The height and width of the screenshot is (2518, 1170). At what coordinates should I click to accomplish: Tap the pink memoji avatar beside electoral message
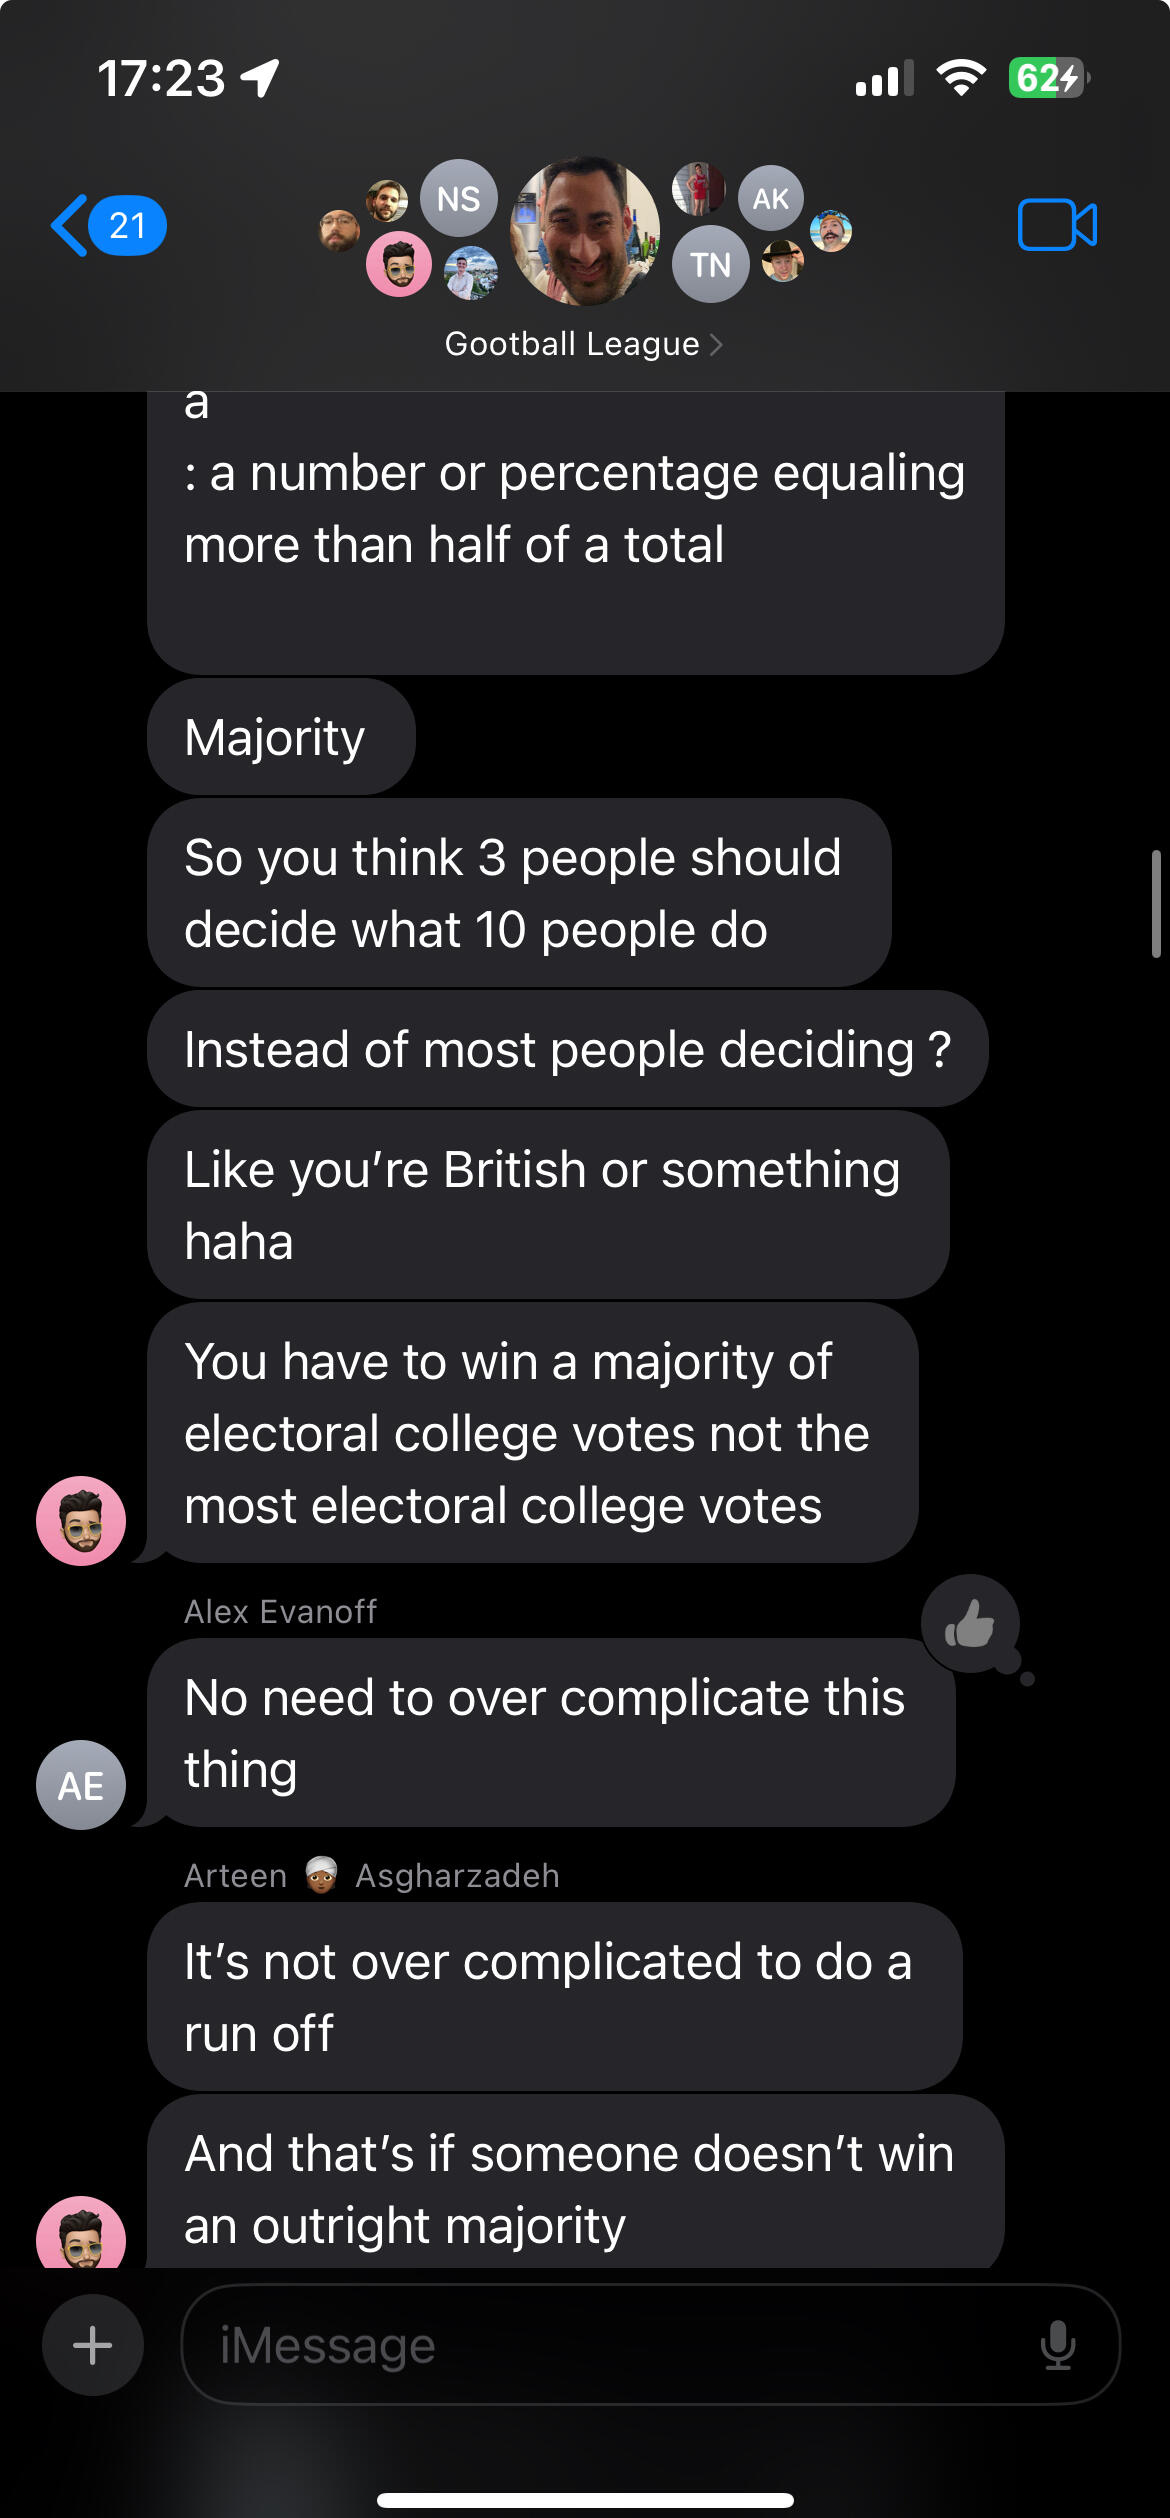click(x=81, y=1520)
